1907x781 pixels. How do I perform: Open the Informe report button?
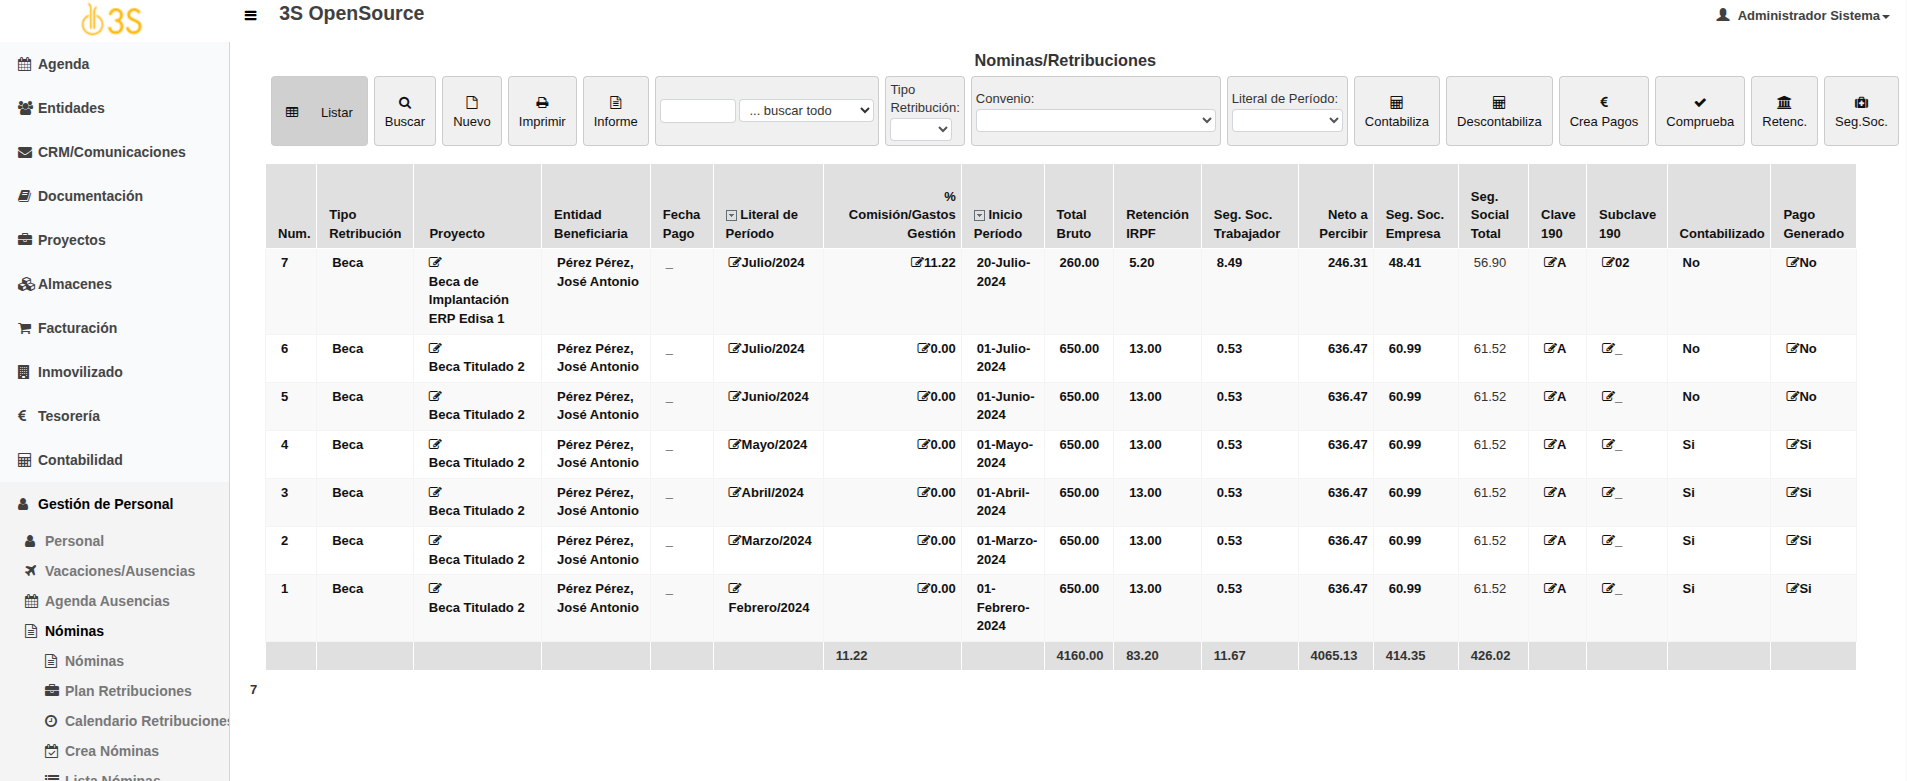tap(615, 111)
